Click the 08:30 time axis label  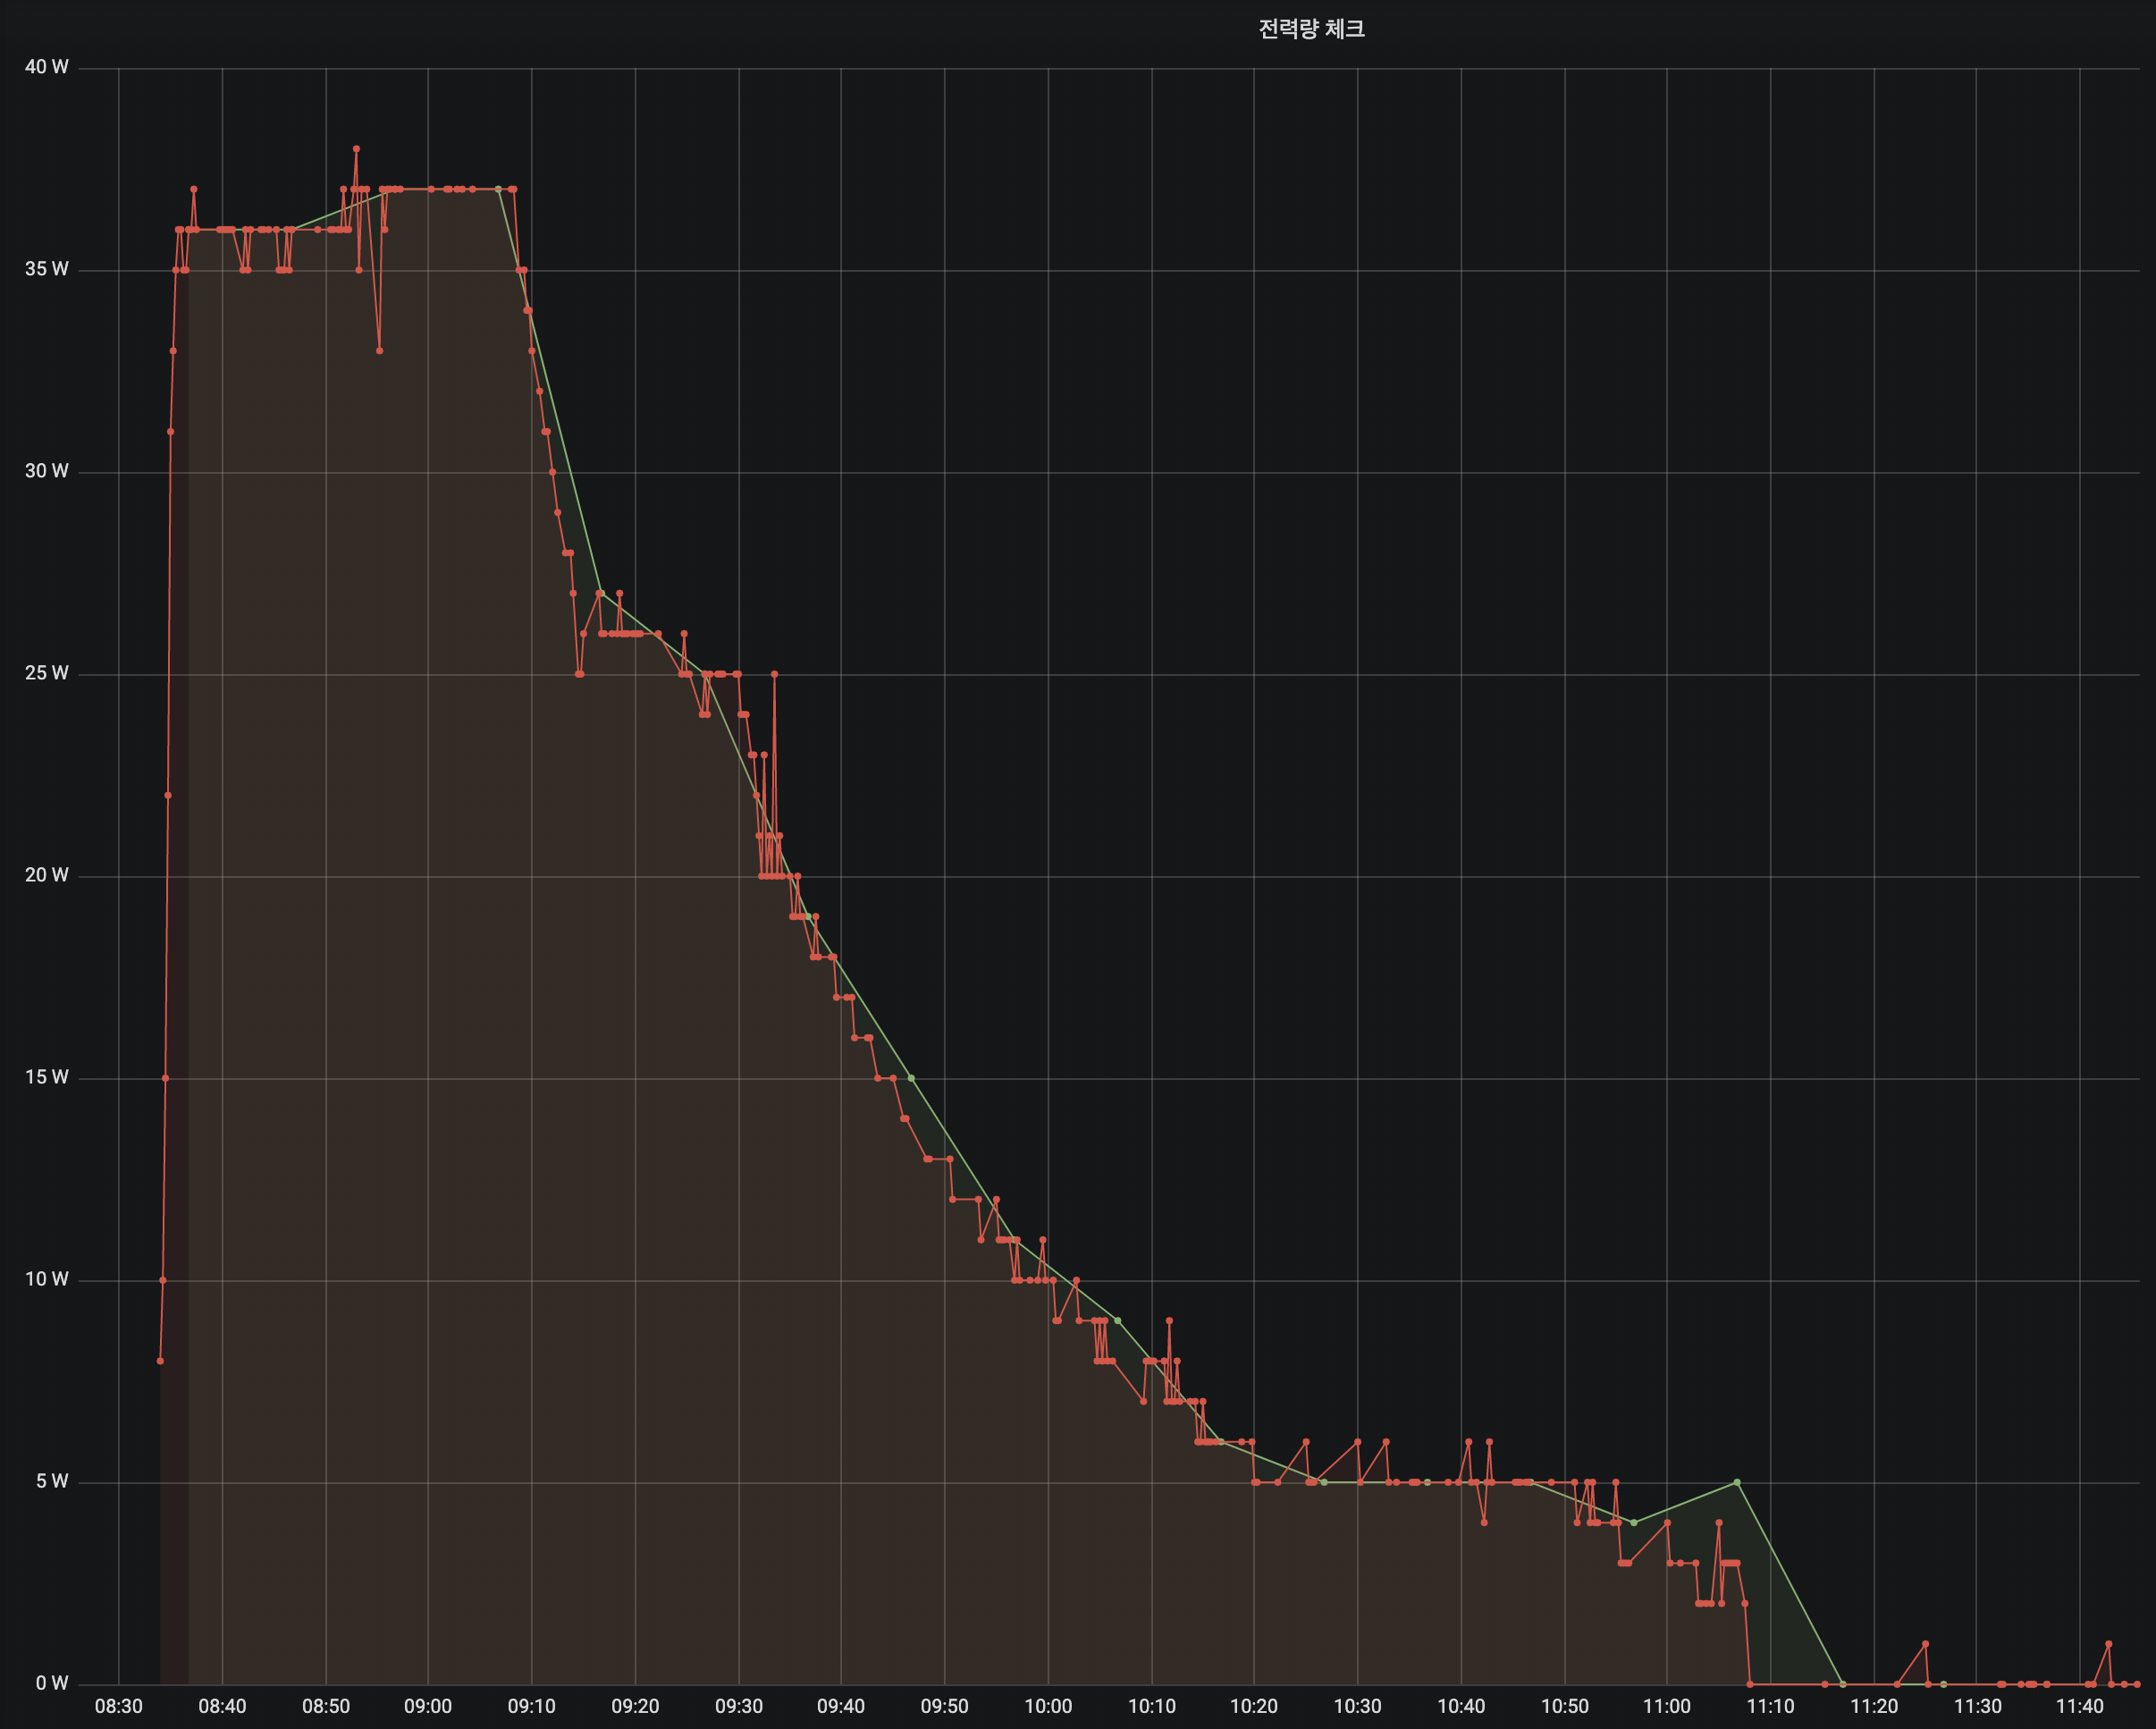[119, 1706]
